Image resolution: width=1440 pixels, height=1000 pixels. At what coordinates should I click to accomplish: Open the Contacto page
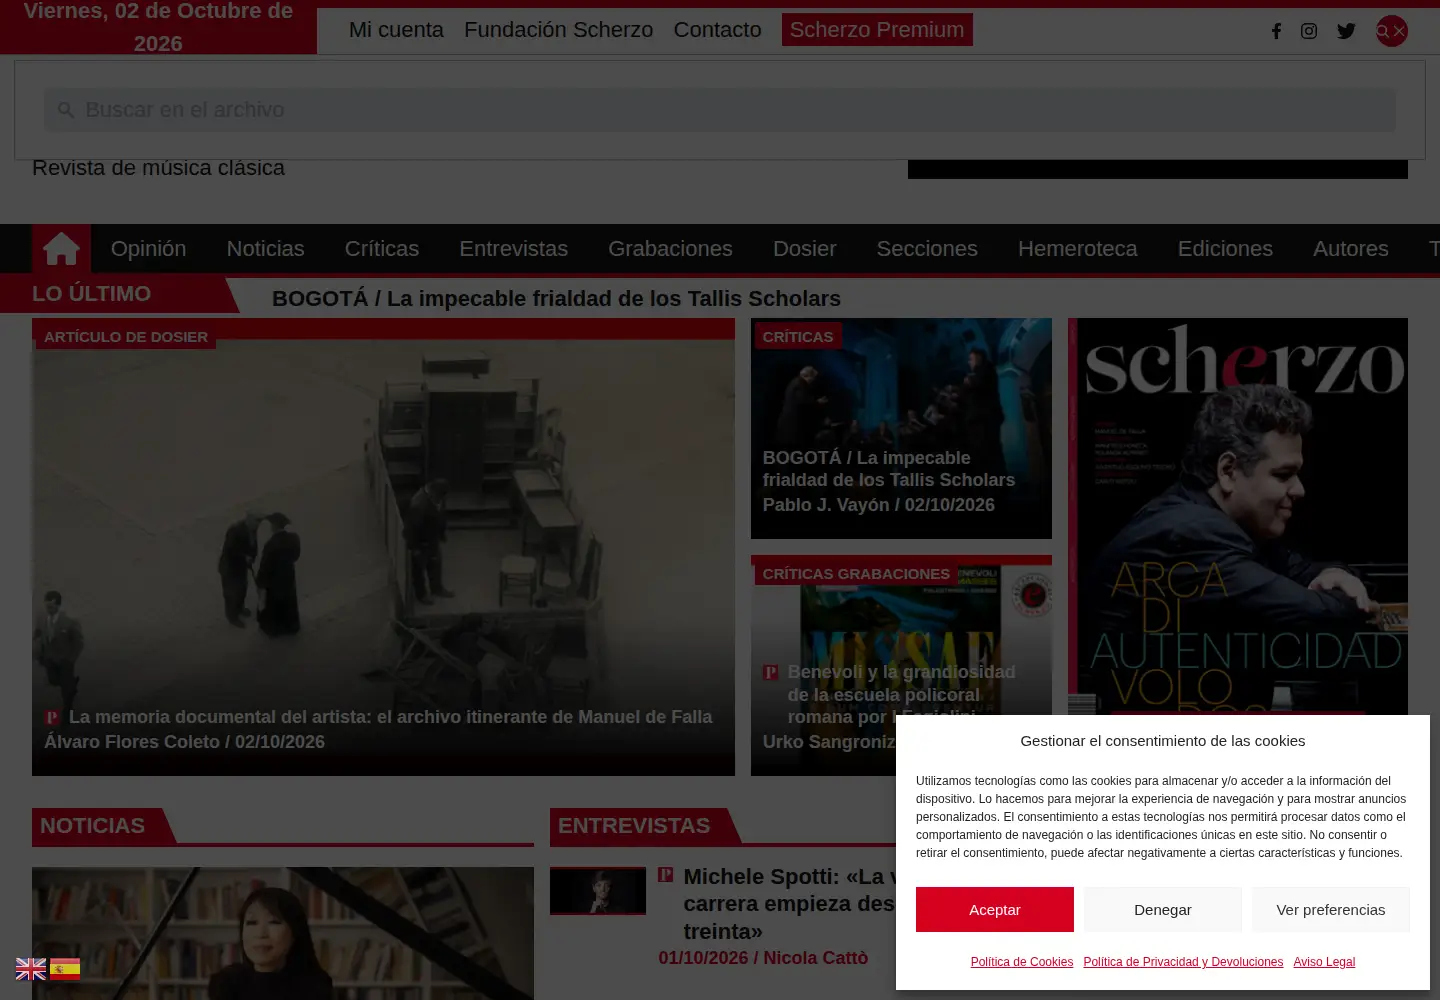[717, 30]
